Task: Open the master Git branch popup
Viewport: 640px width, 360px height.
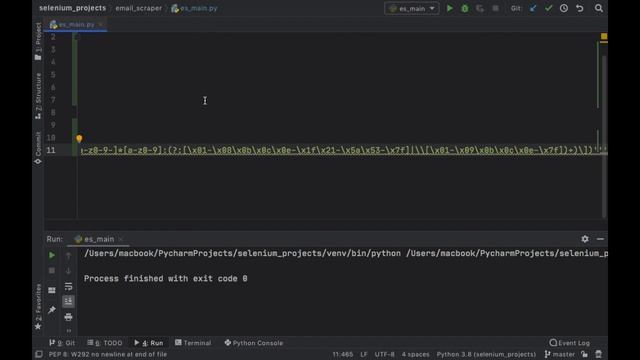Action: point(560,354)
